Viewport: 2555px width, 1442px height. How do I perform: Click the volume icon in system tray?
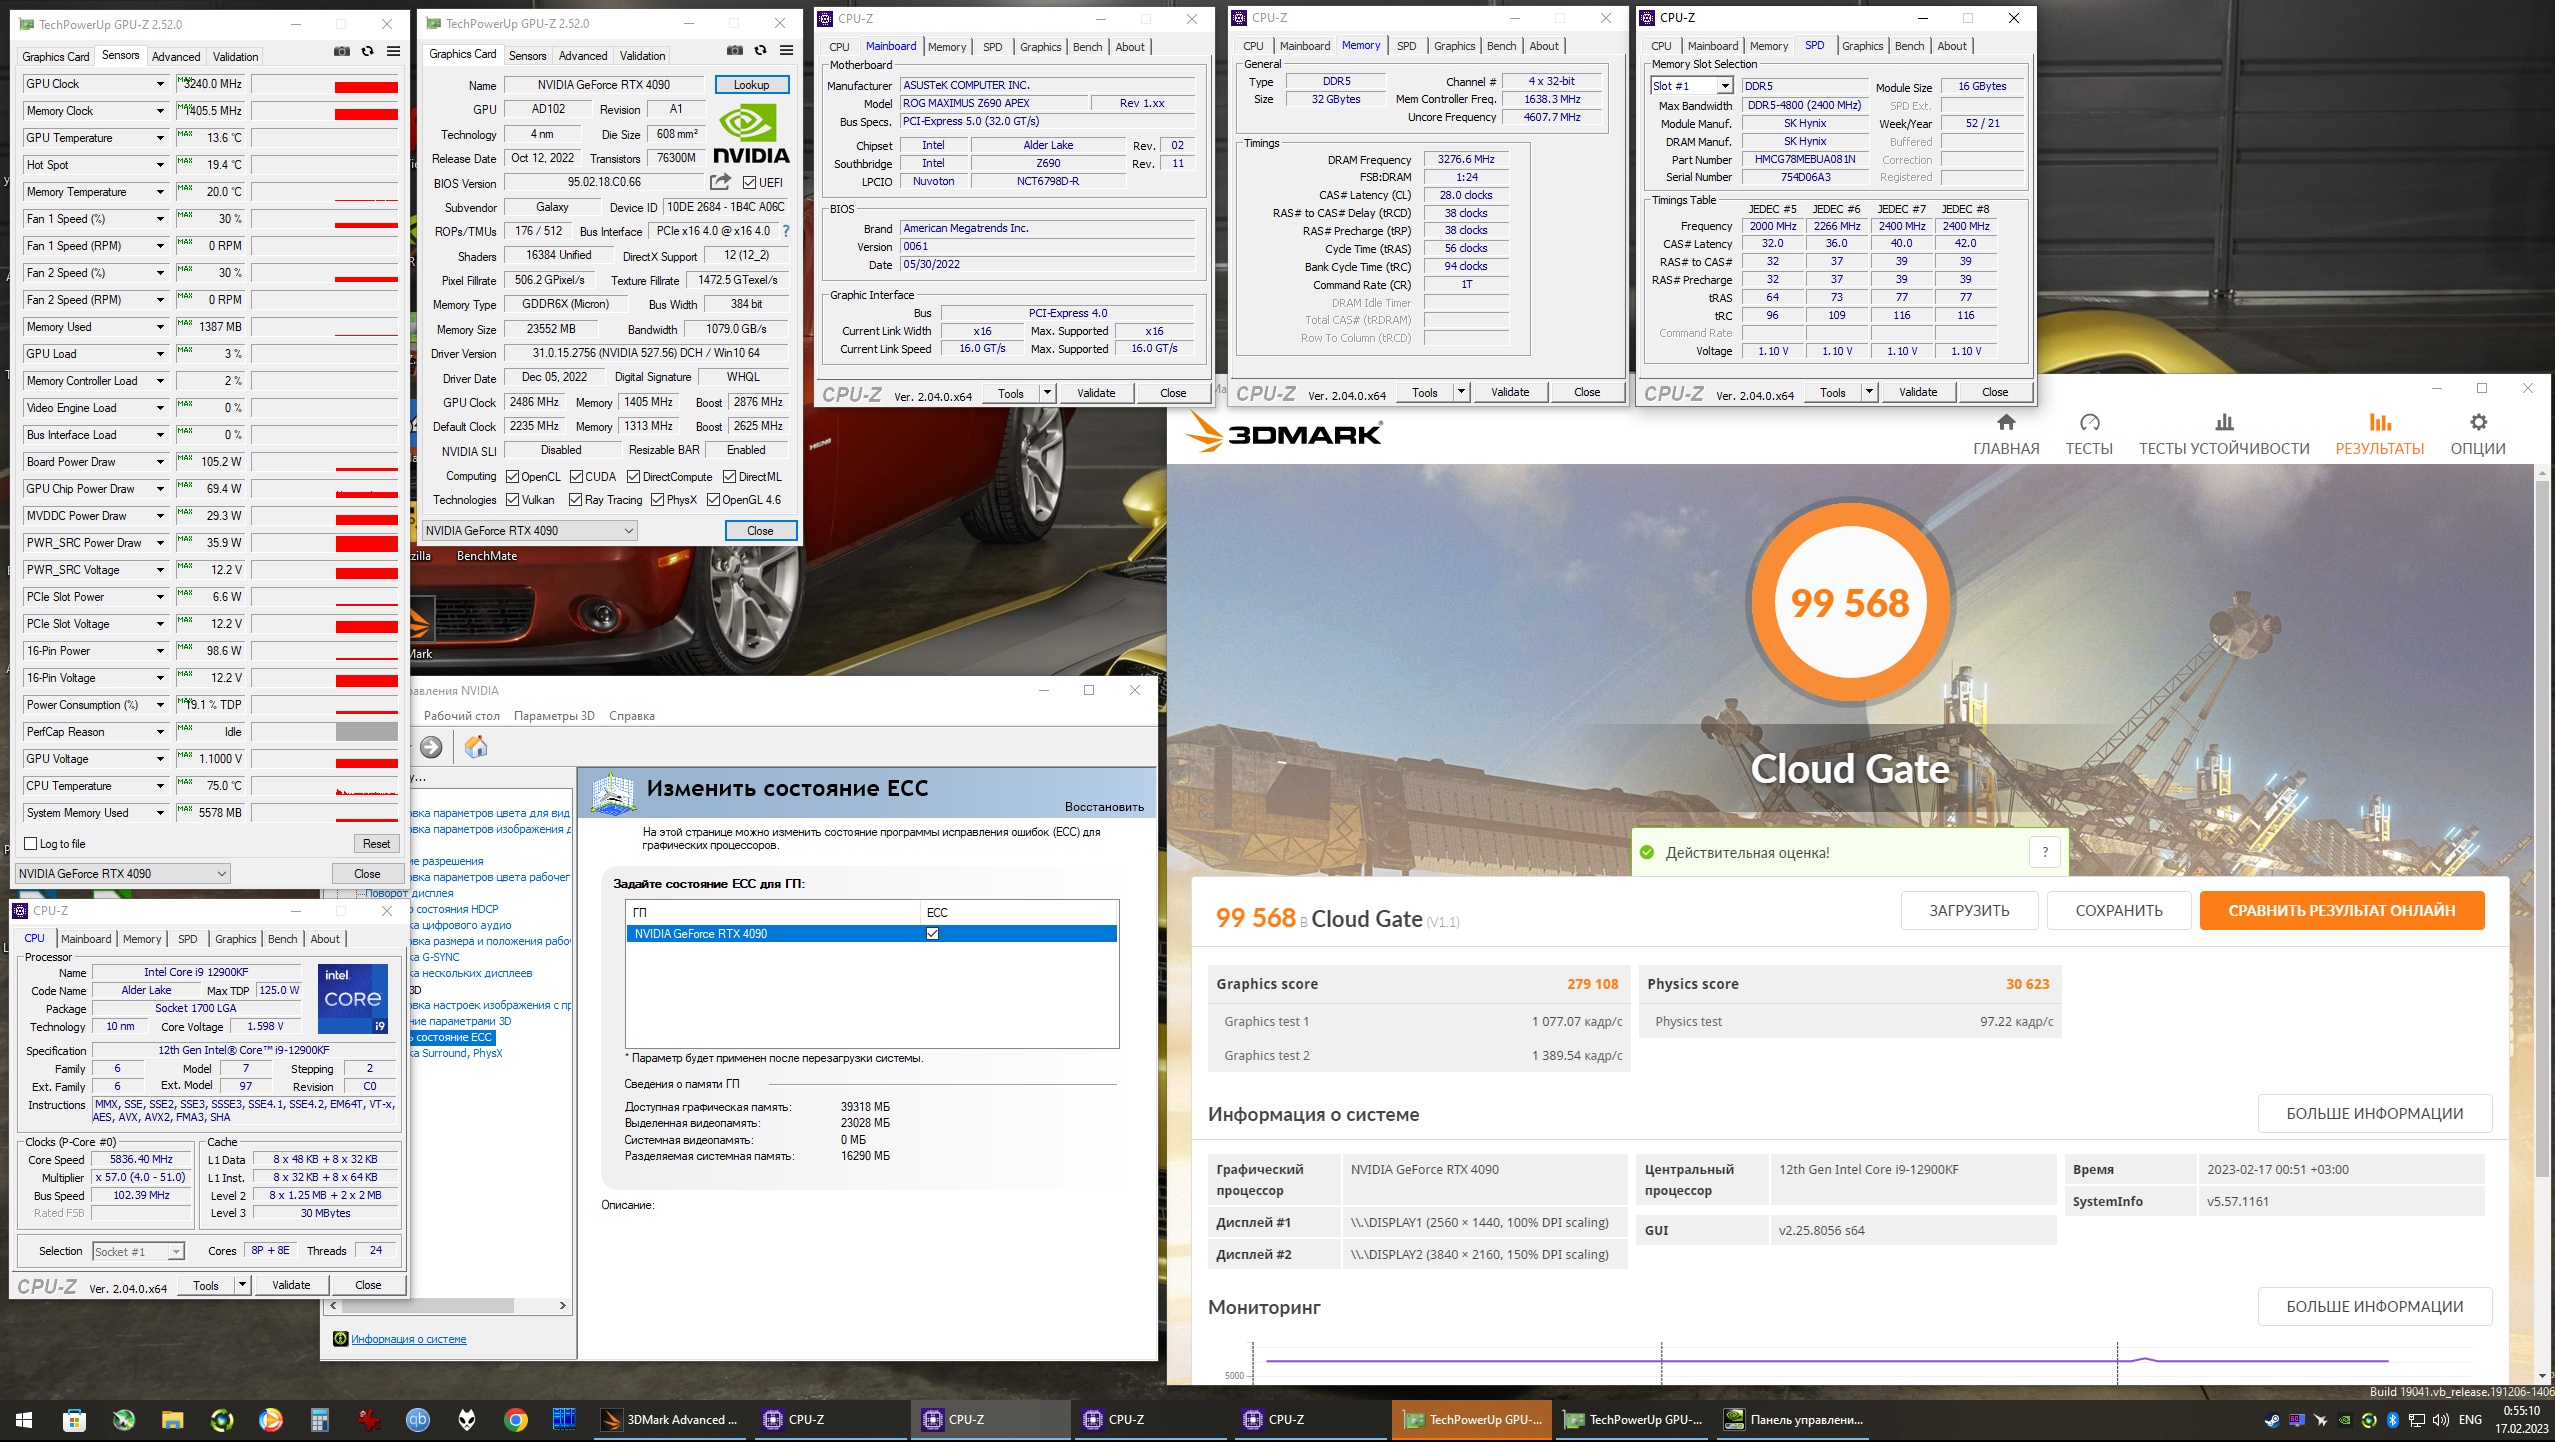coord(2440,1419)
